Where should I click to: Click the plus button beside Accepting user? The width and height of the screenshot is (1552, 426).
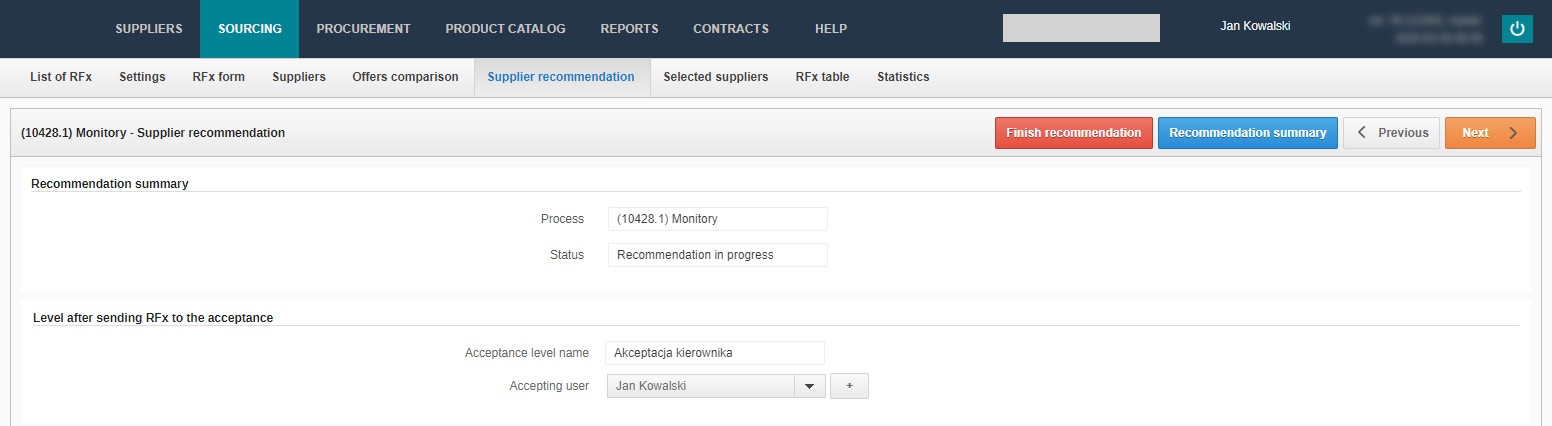coord(849,386)
